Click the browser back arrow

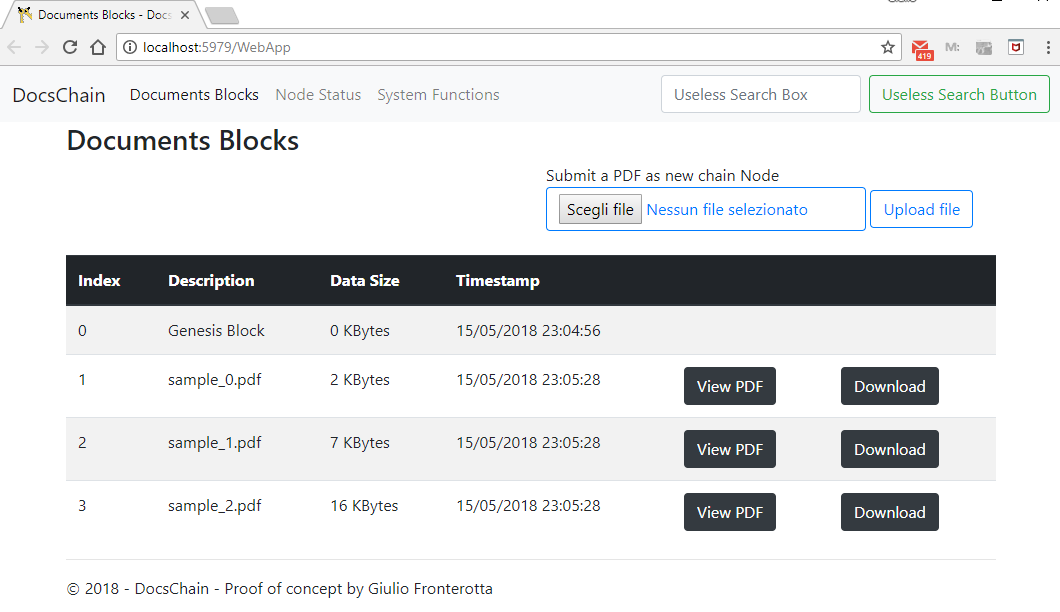click(15, 47)
